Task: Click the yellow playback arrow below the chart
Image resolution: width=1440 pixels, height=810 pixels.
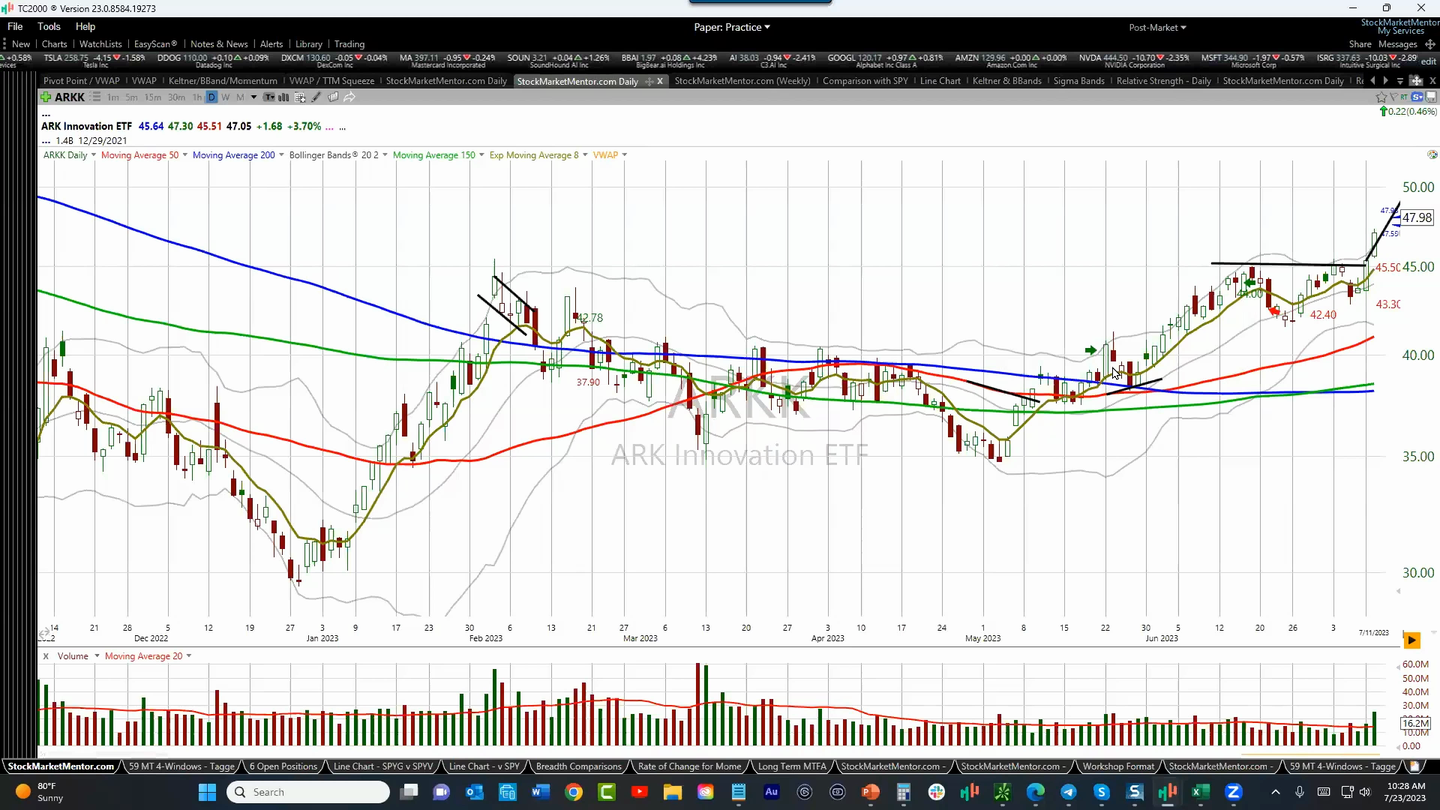Action: pos(1411,639)
